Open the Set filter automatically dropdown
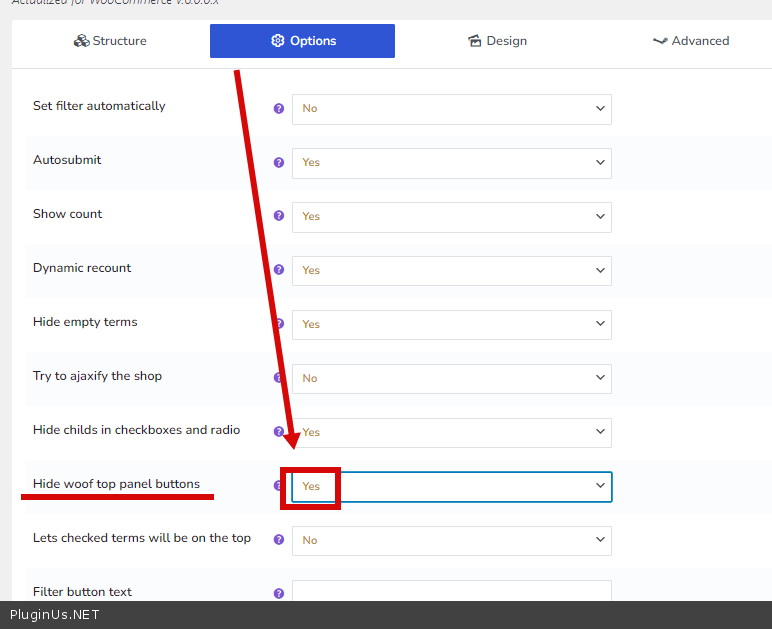The height and width of the screenshot is (629, 772). (451, 108)
